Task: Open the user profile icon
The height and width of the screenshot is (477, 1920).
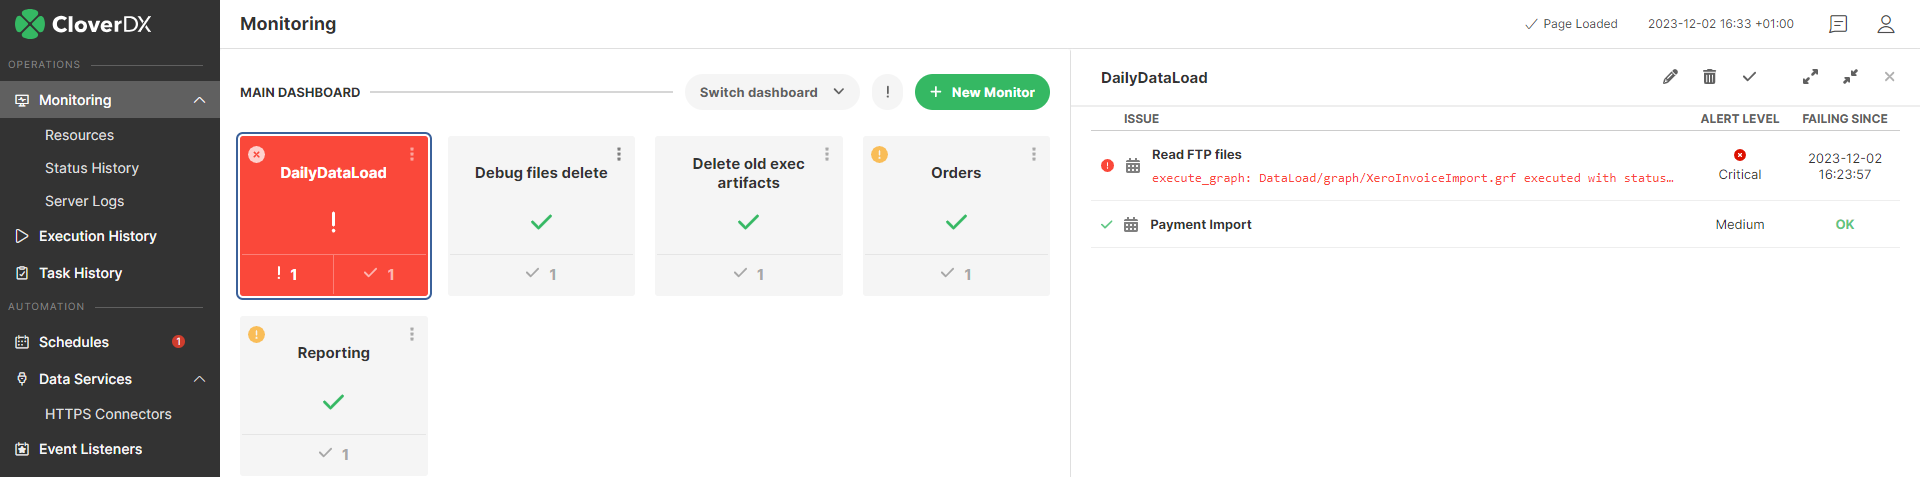Action: (1886, 24)
